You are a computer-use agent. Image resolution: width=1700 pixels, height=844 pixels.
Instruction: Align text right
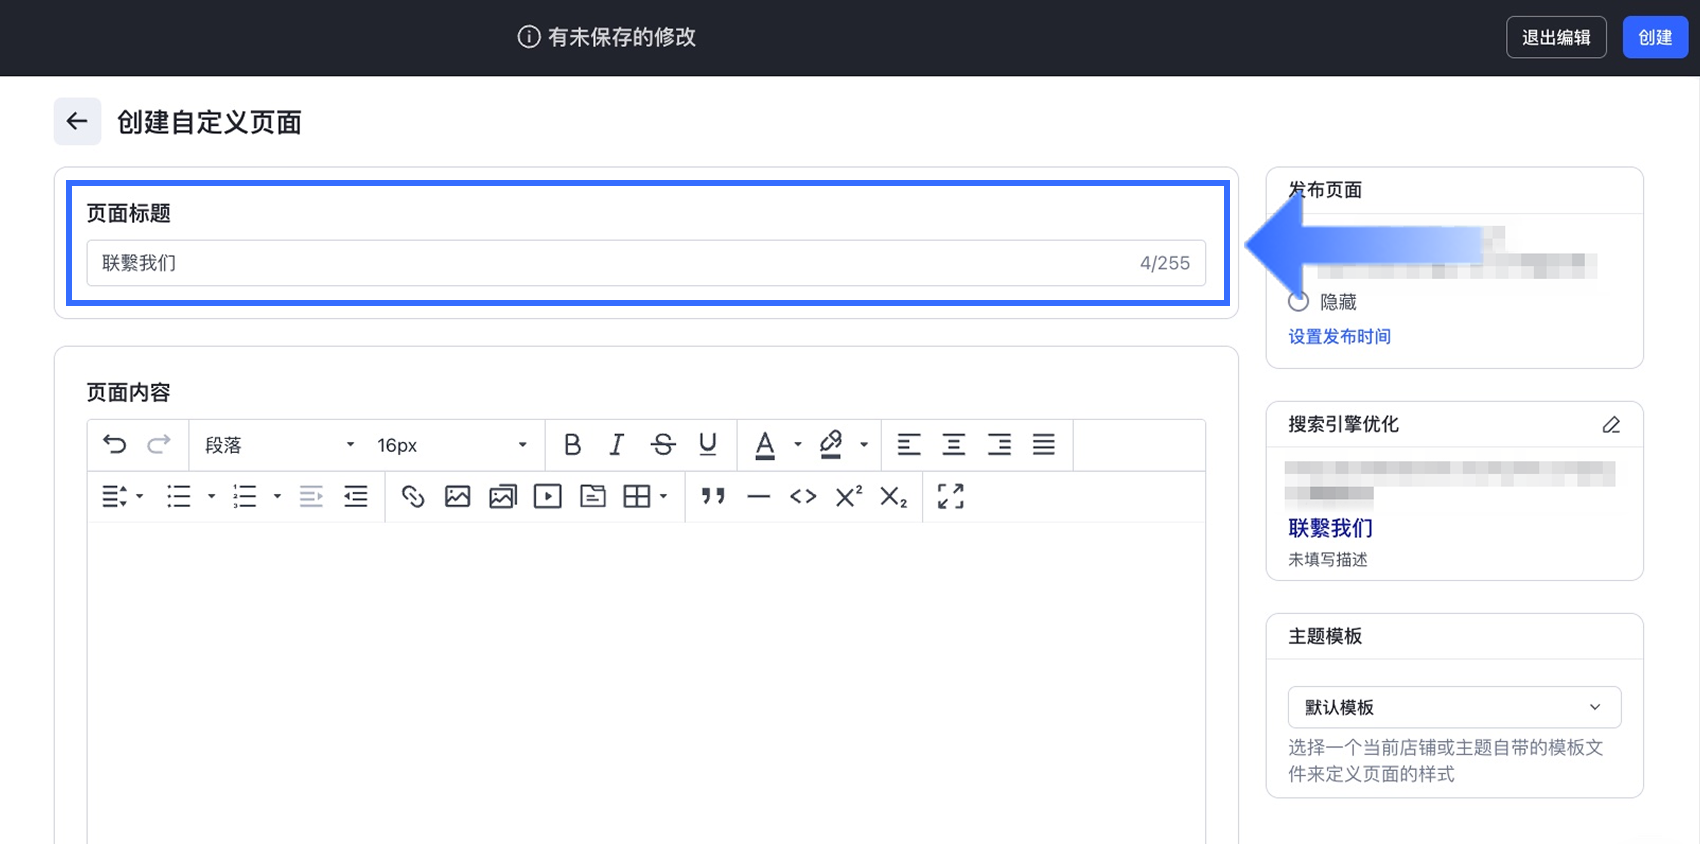(x=999, y=444)
